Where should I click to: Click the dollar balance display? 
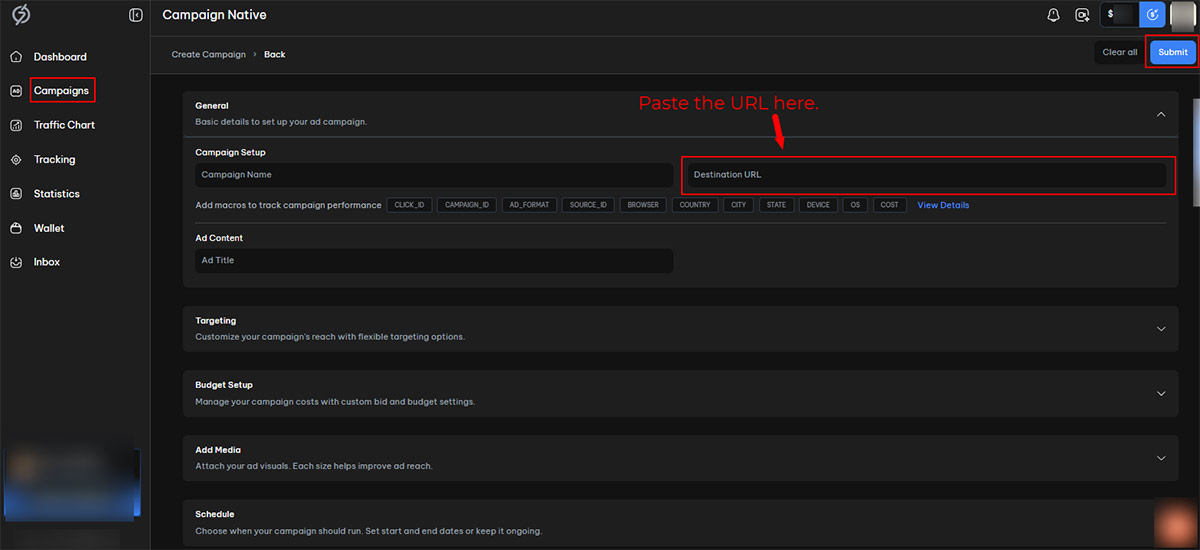pos(1120,15)
